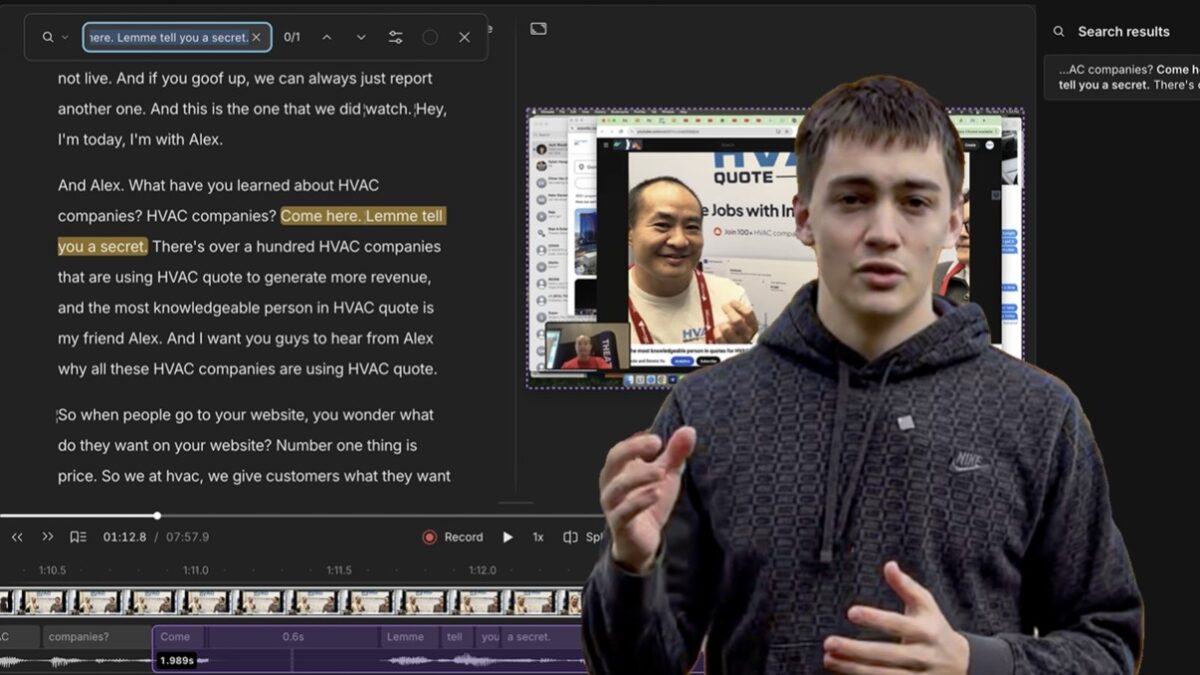Image resolution: width=1200 pixels, height=675 pixels.
Task: Open the search mode dropdown by magnifier
Action: coord(55,37)
